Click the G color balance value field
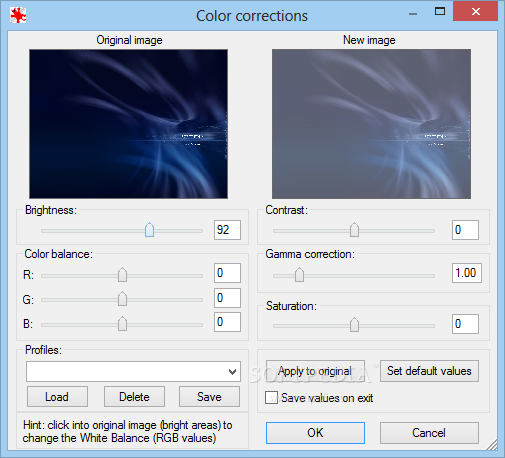505x458 pixels. click(x=227, y=298)
